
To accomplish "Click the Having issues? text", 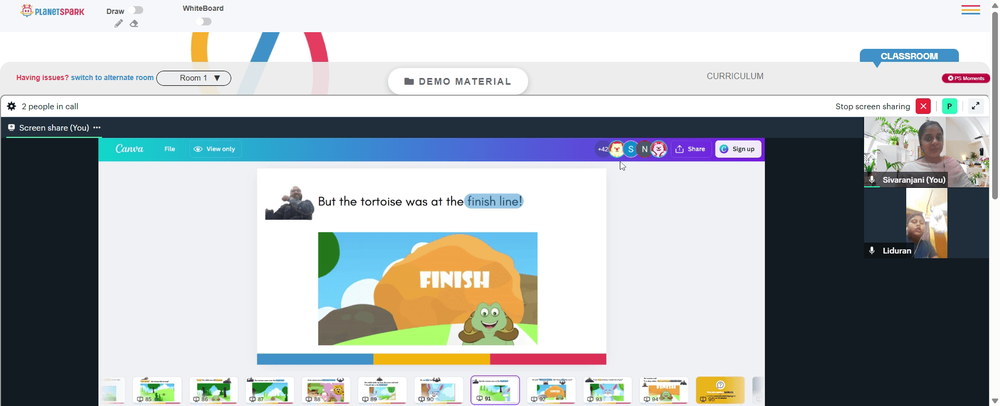I will 42,78.
